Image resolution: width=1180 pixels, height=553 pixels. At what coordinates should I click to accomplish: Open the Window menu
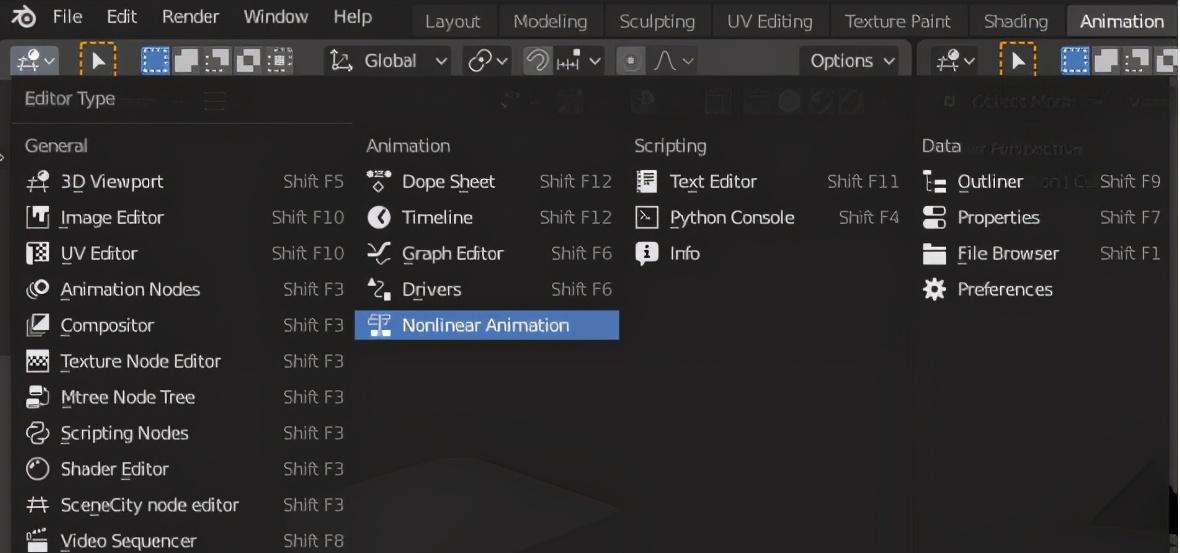click(275, 17)
